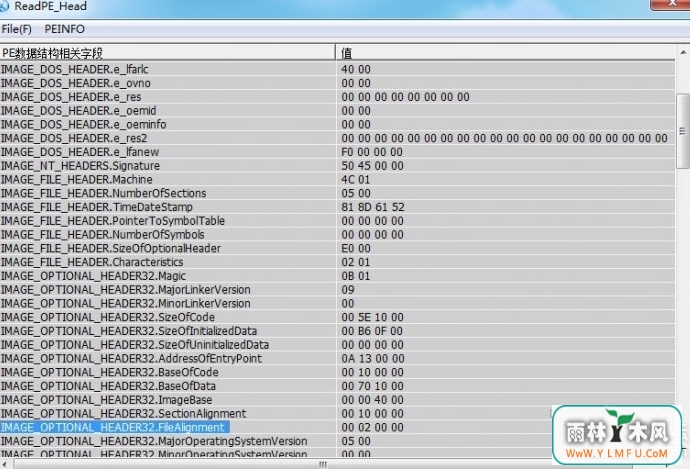Click the vertical scrollbar thumb
This screenshot has height=470, width=690.
[683, 131]
